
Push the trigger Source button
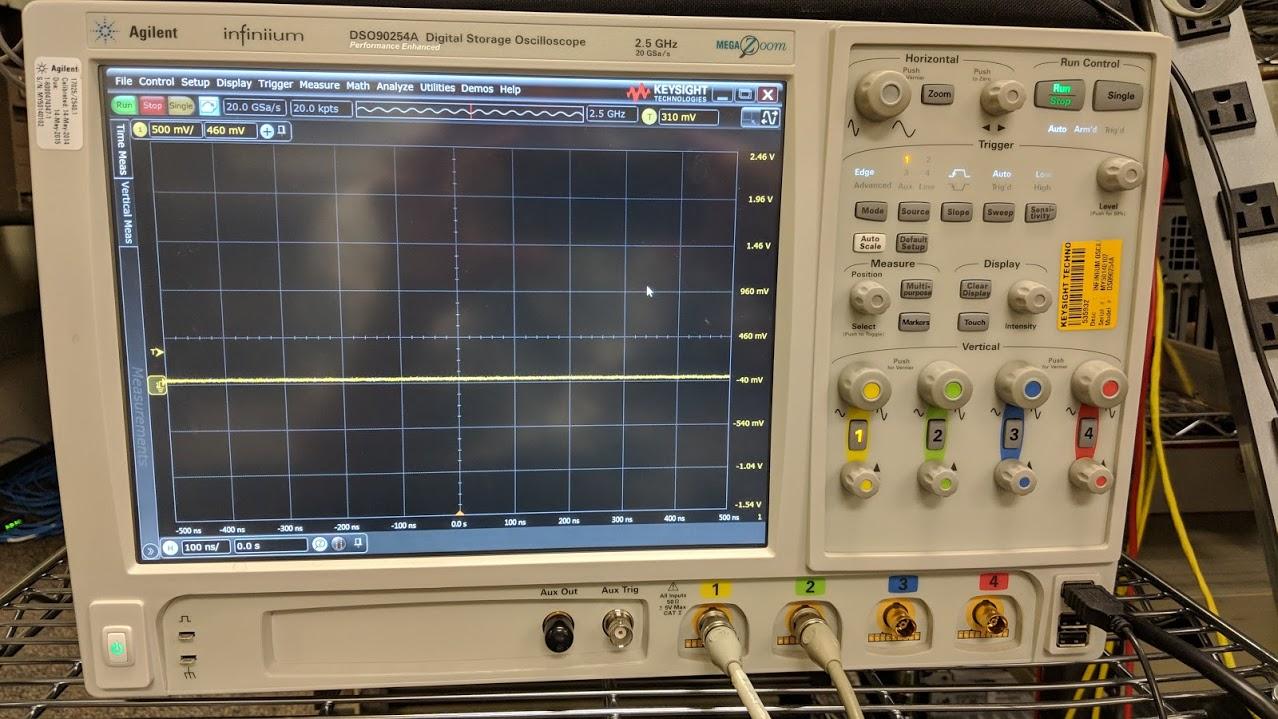pyautogui.click(x=914, y=212)
